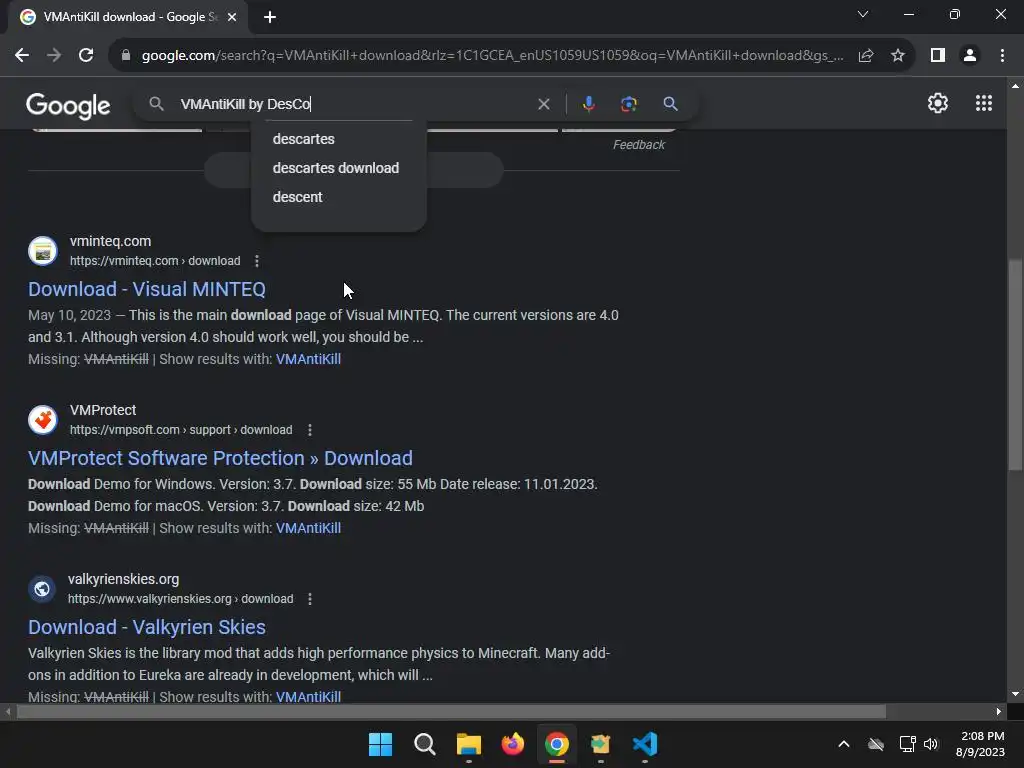Click the Feedback link

click(639, 145)
